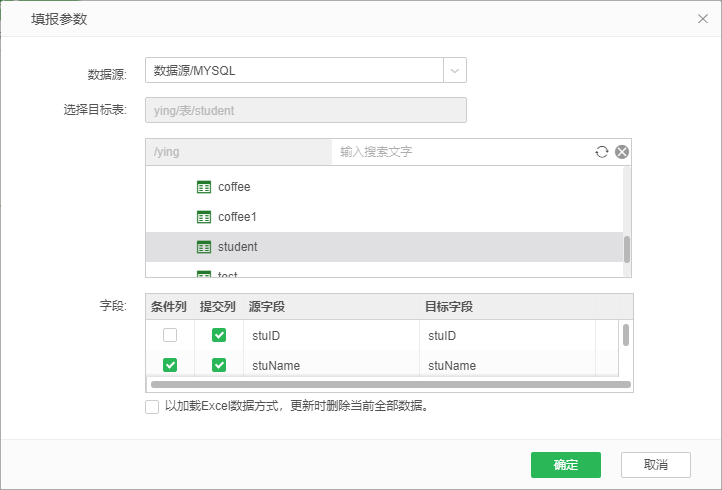
Task: Click the student table icon
Action: (204, 247)
